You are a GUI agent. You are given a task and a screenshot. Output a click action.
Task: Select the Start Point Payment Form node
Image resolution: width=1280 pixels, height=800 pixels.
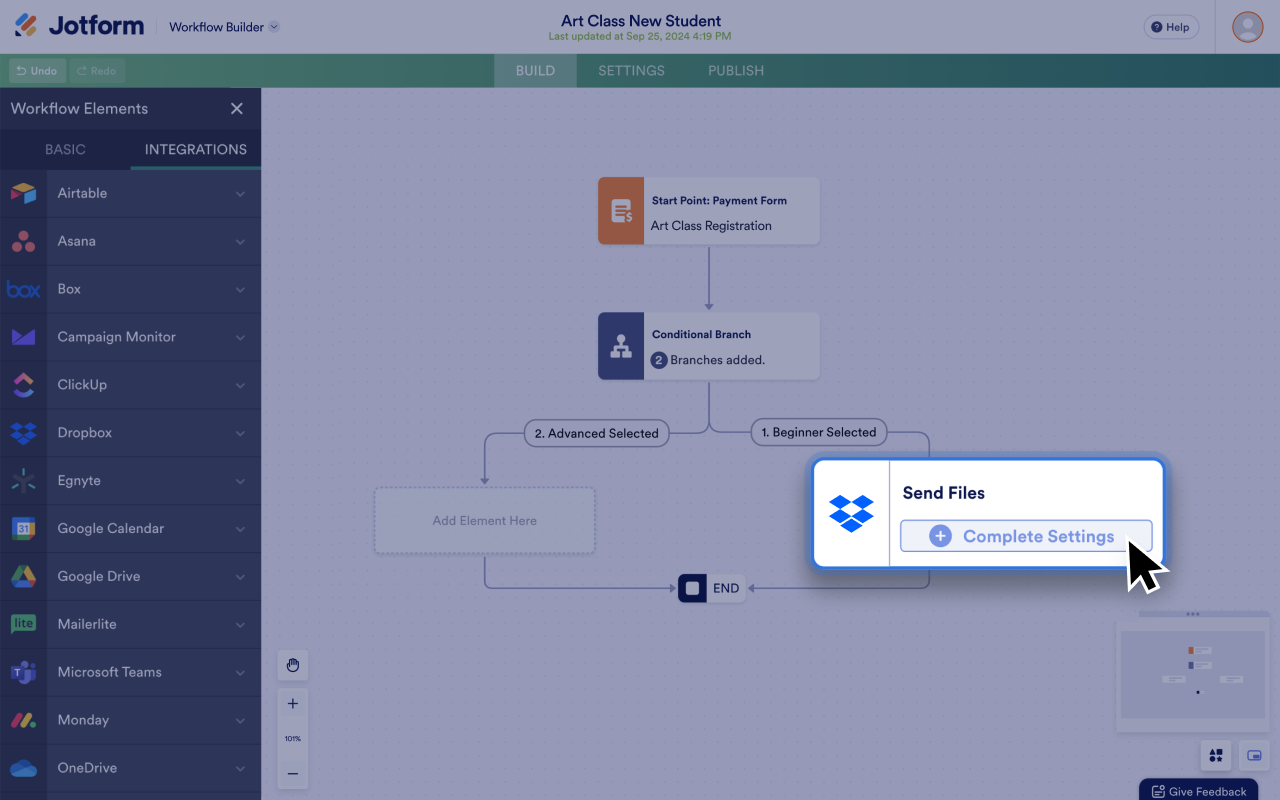click(709, 211)
